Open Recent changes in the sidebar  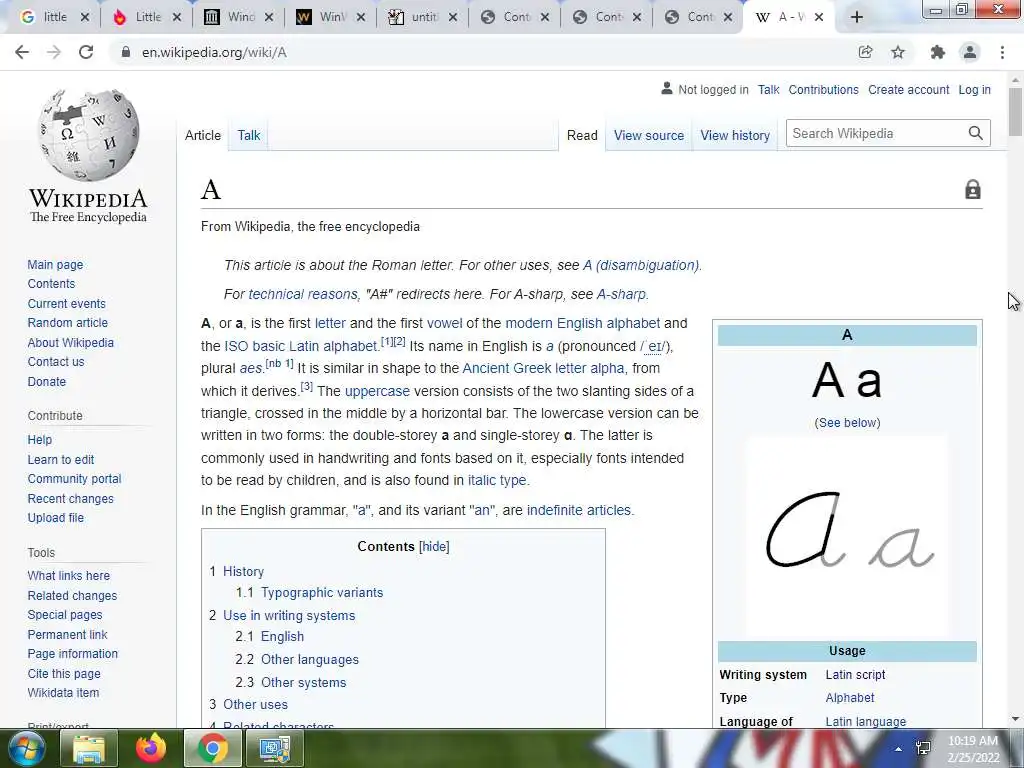point(71,498)
